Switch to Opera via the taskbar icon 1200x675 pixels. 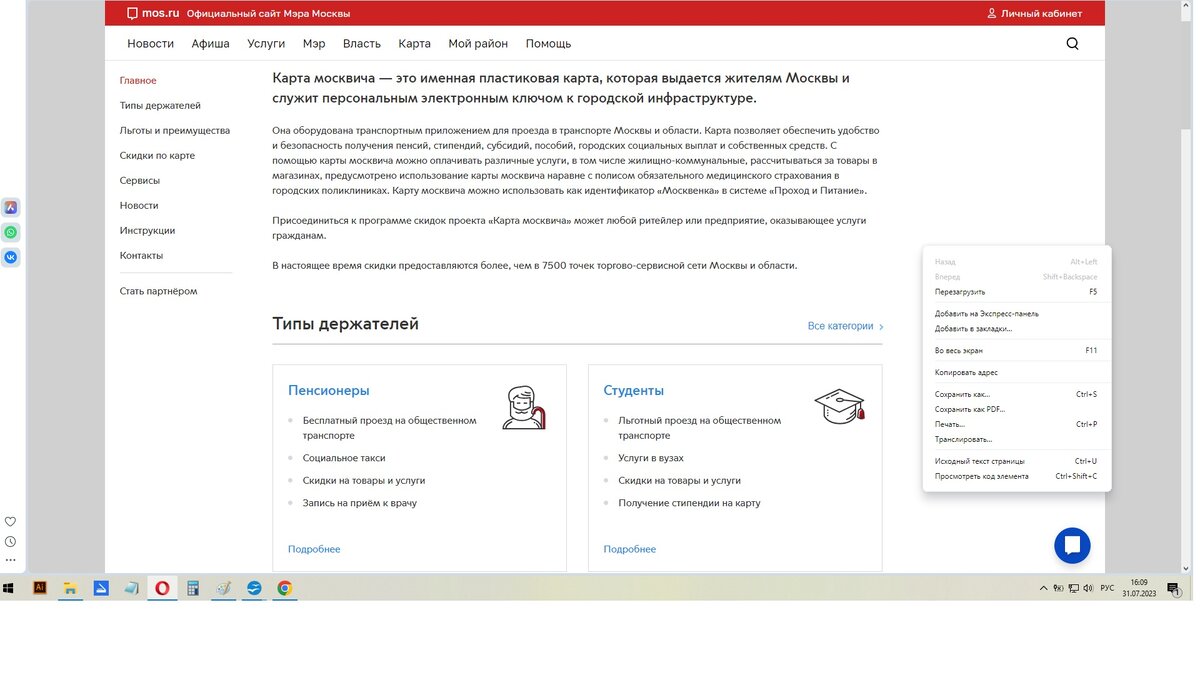pos(162,588)
